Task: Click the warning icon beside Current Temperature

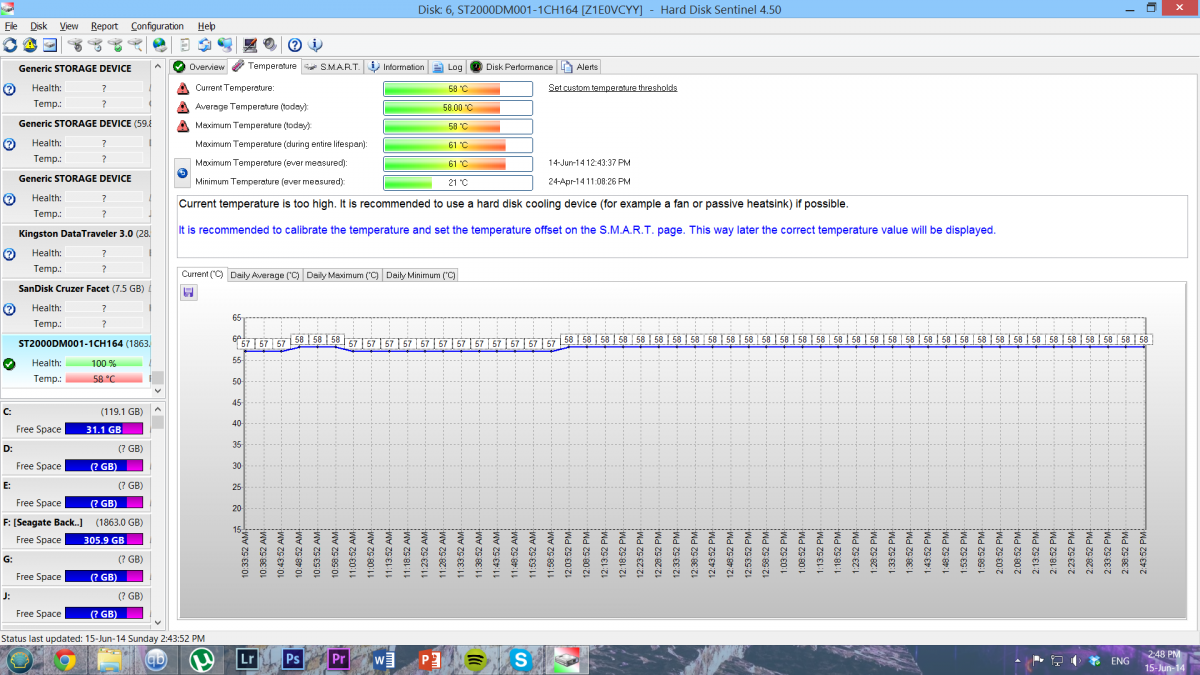Action: click(x=183, y=88)
